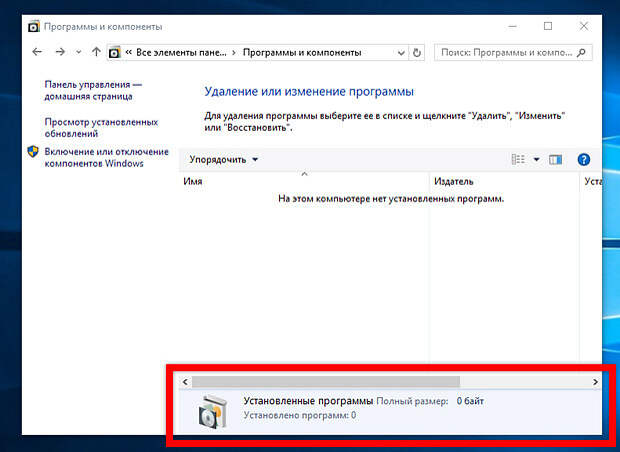This screenshot has height=452, width=620.
Task: Click the magnifier search icon
Action: [581, 53]
